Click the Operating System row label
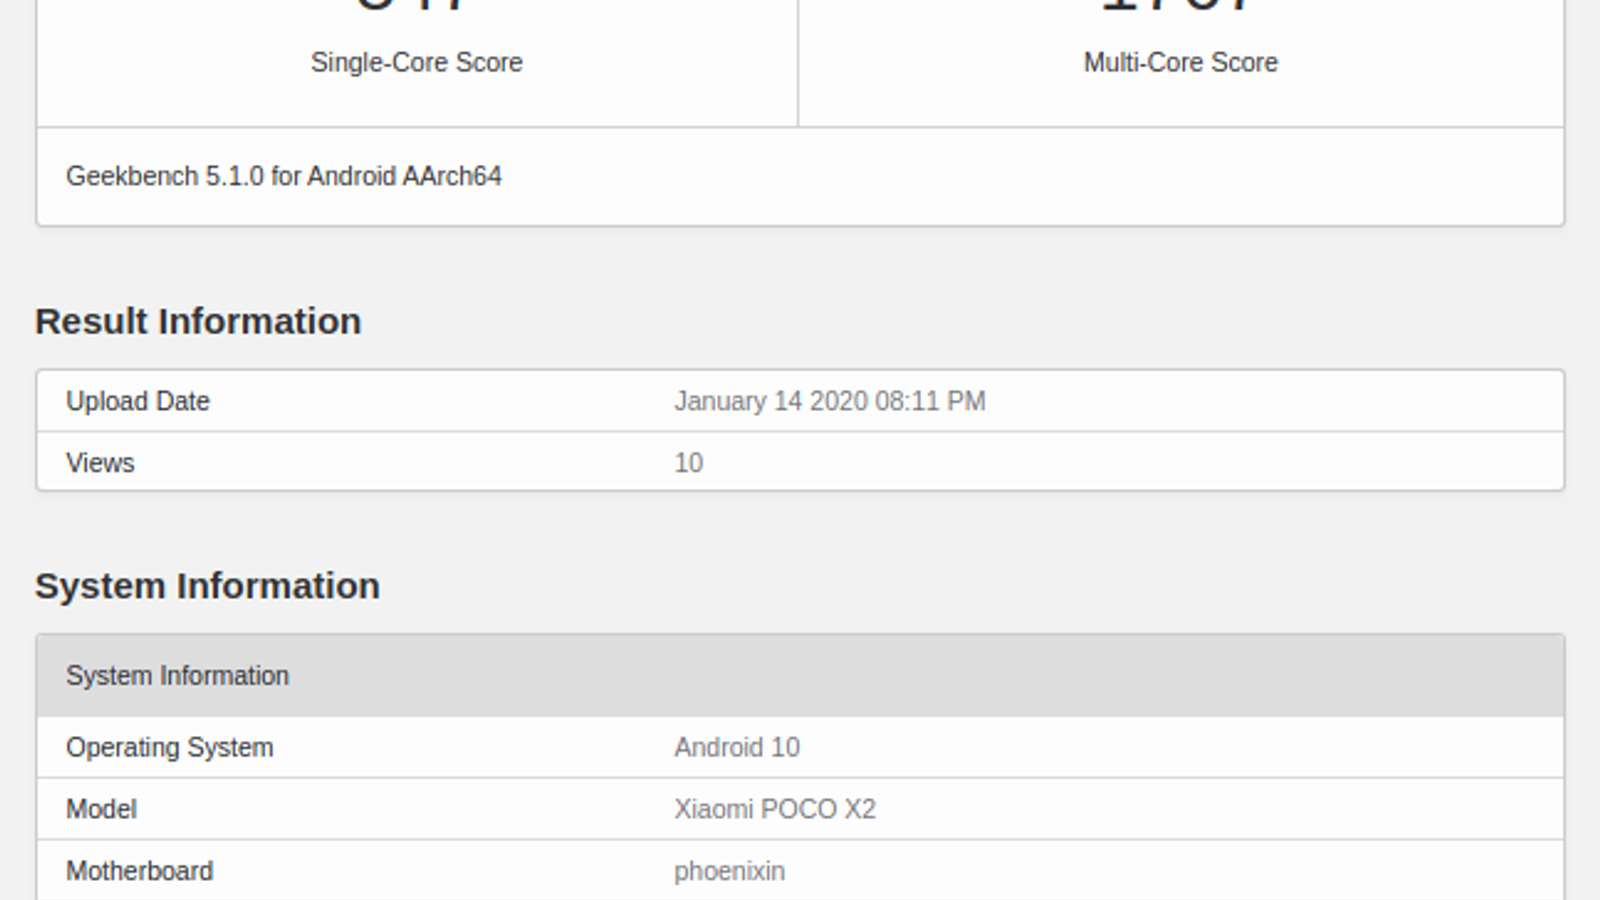 (169, 747)
